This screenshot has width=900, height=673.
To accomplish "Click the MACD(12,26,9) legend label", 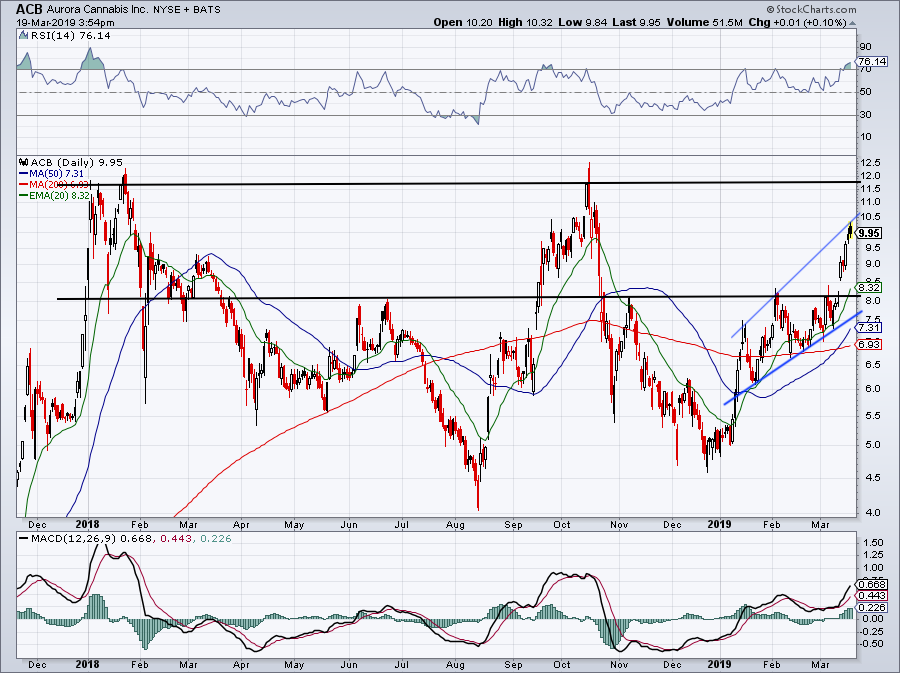I will click(x=75, y=539).
